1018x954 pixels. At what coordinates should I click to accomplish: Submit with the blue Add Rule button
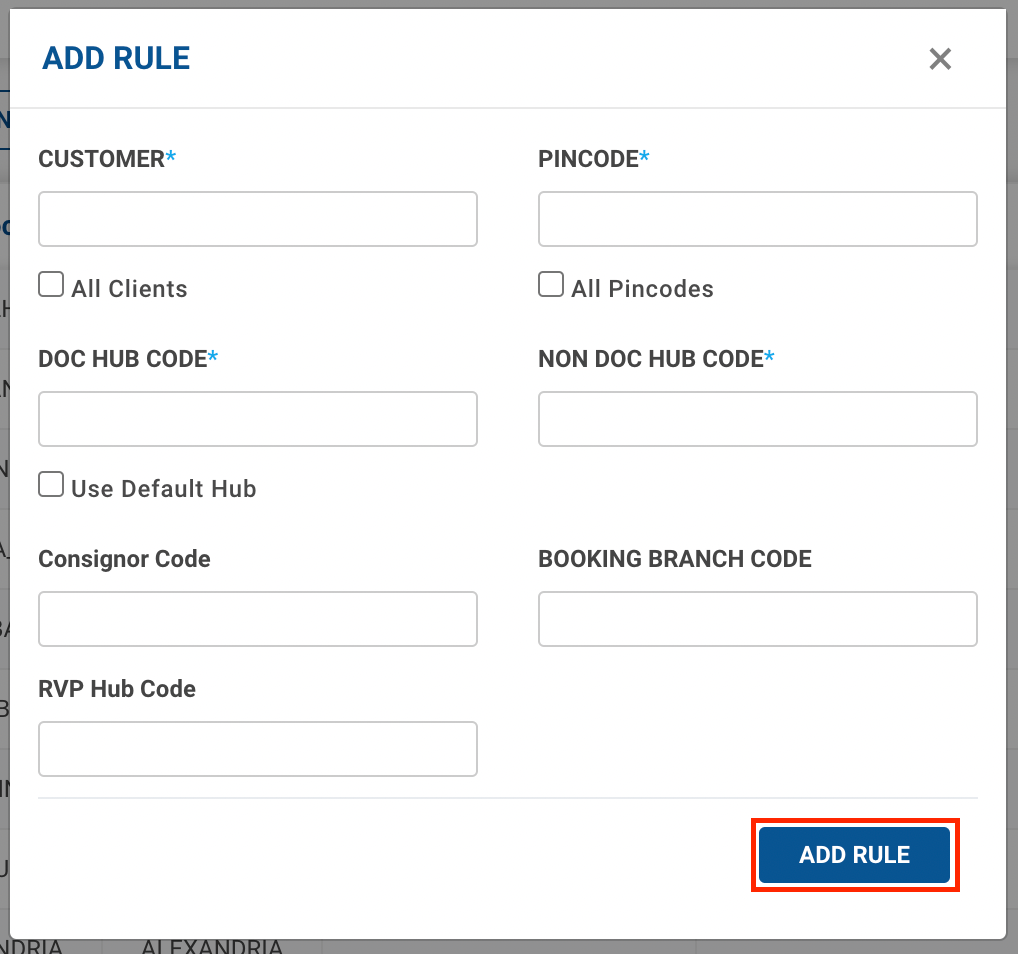[x=854, y=855]
